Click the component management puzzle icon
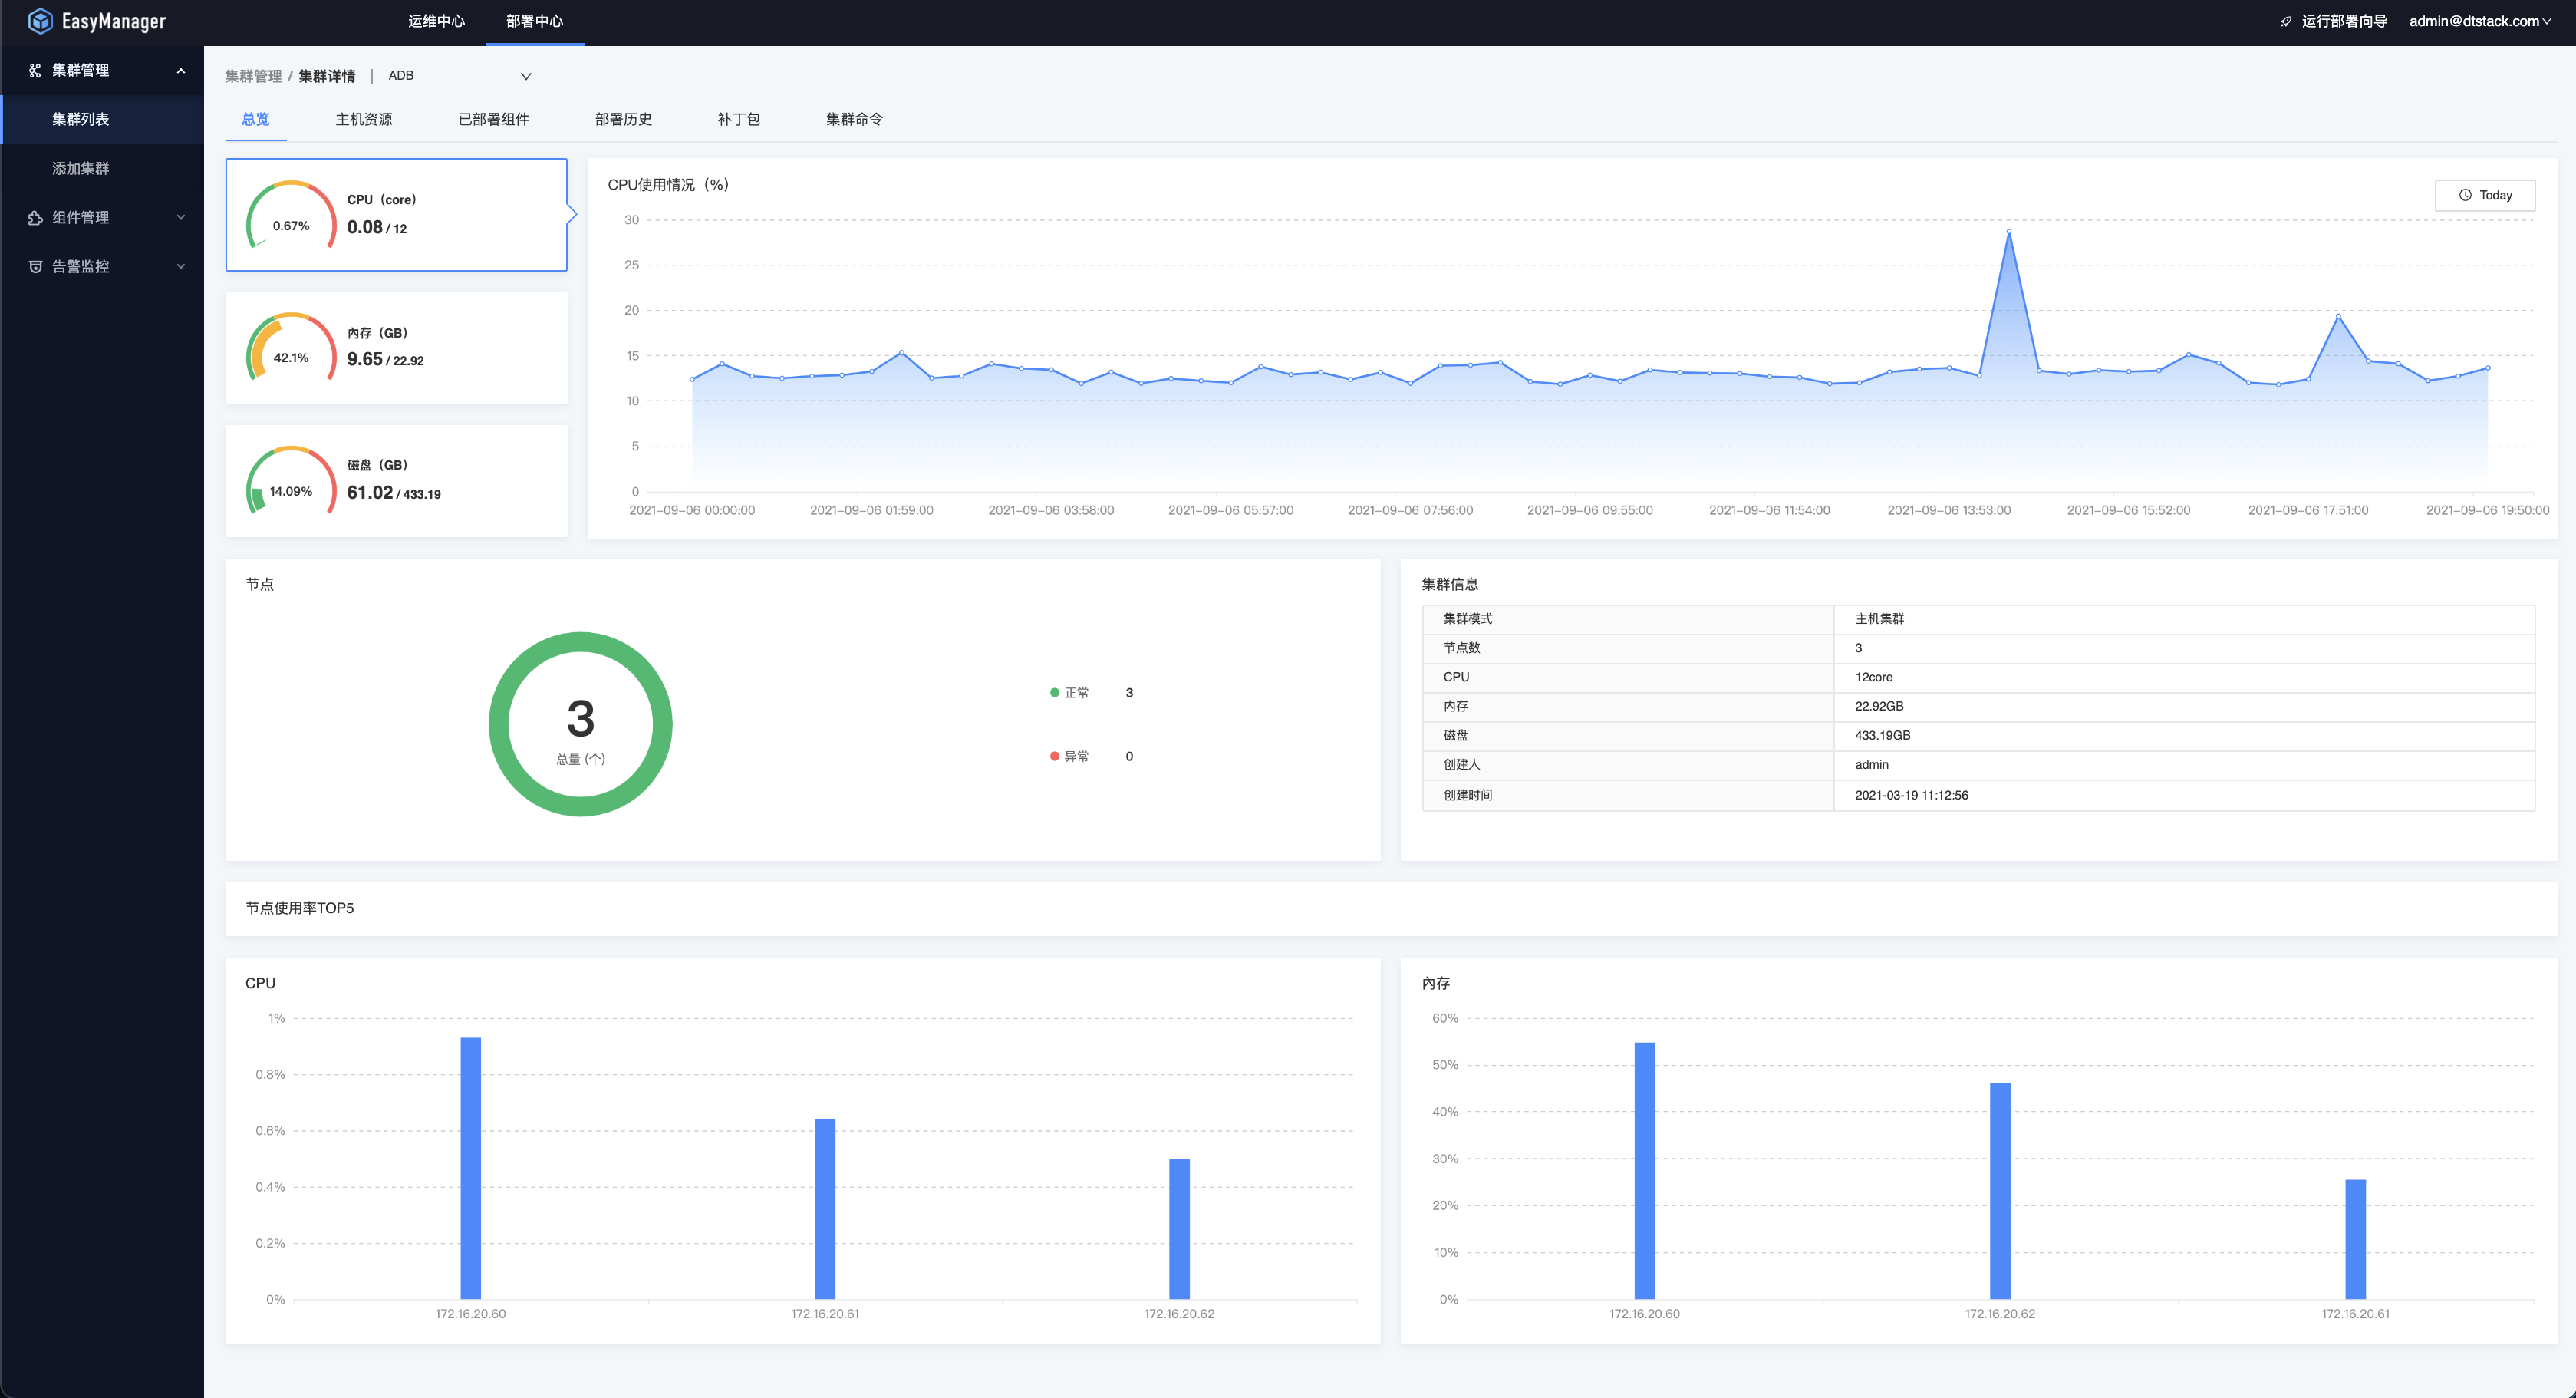 (x=35, y=218)
